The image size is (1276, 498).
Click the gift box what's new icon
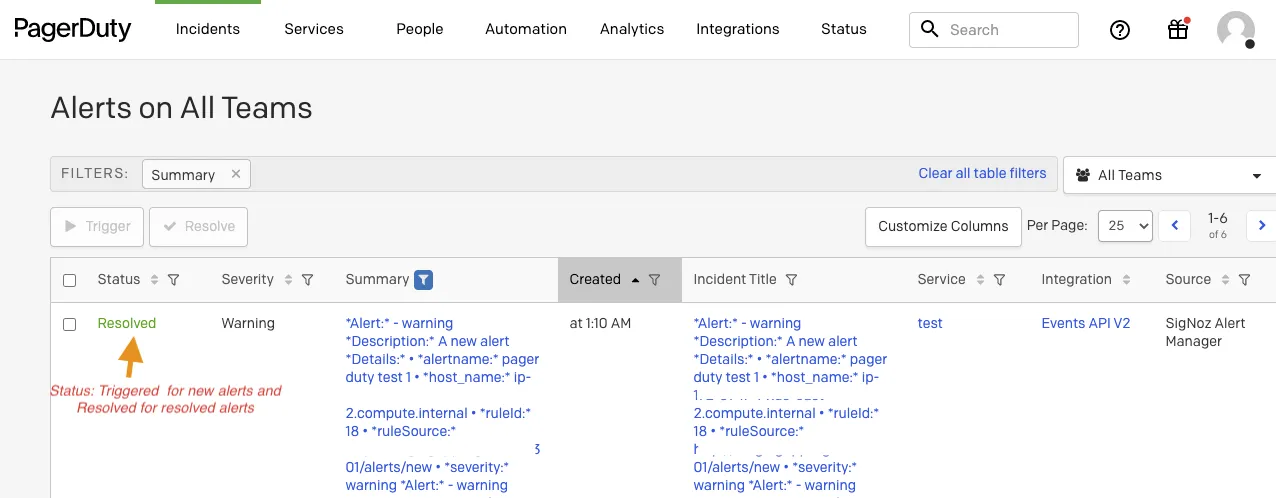(x=1178, y=29)
